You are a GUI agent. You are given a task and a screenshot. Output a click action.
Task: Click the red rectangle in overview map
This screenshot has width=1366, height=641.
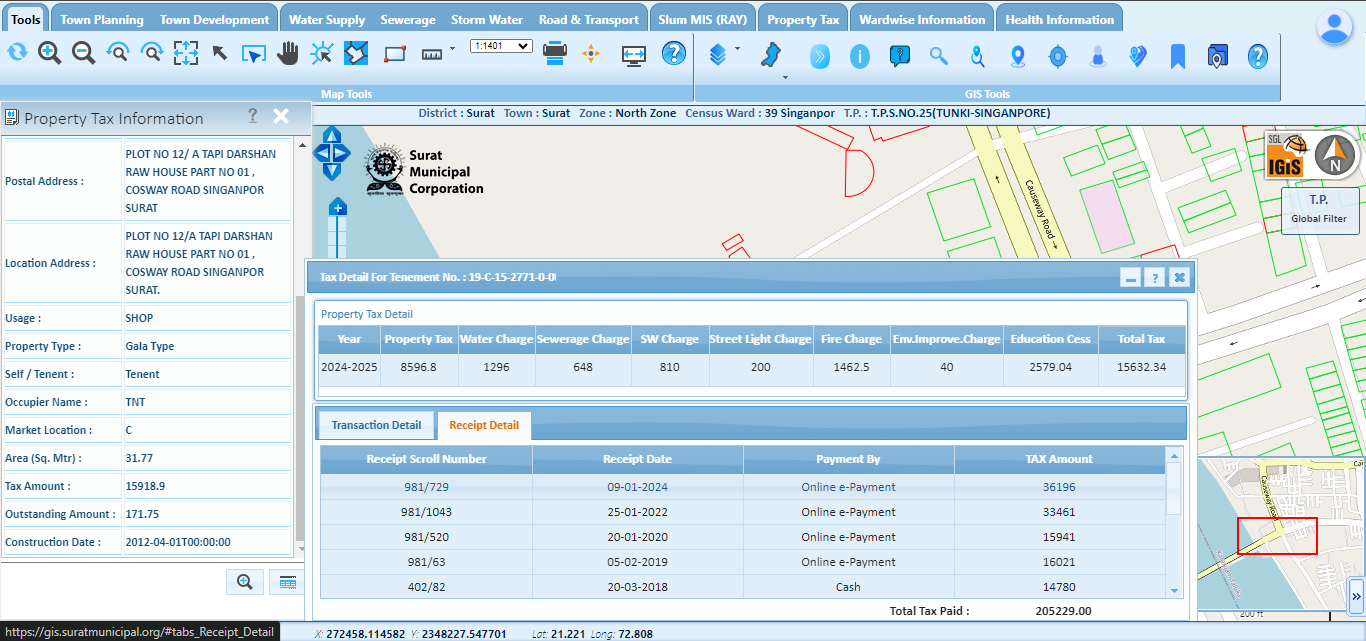coord(1277,536)
